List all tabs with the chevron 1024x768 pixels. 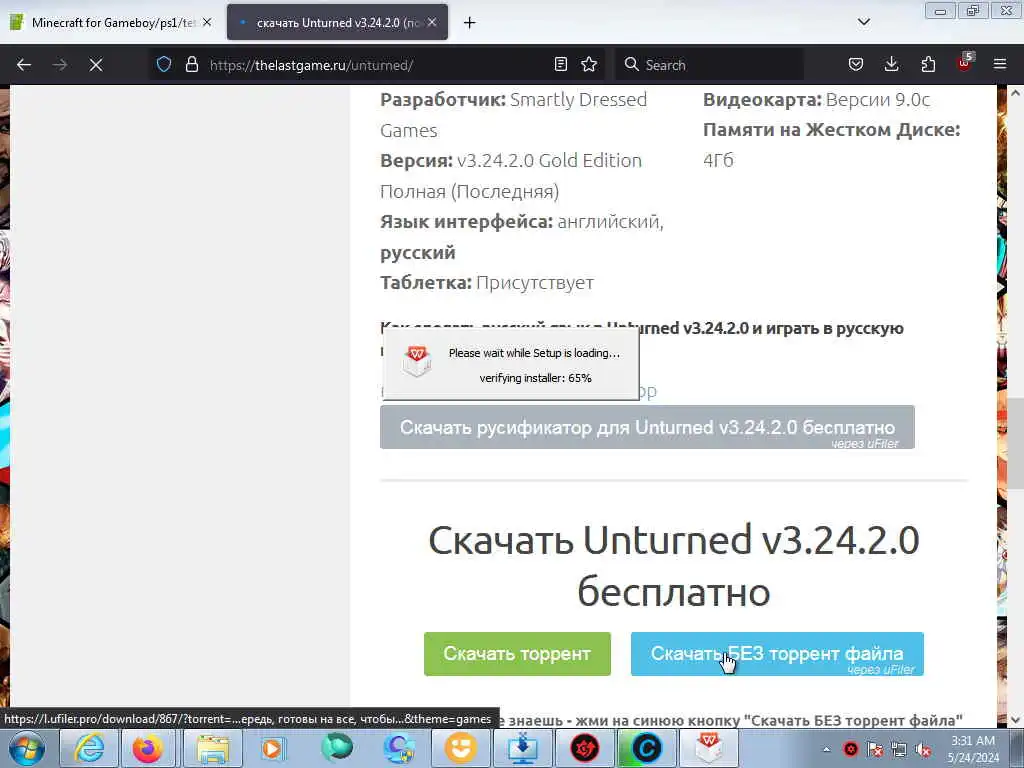863,22
